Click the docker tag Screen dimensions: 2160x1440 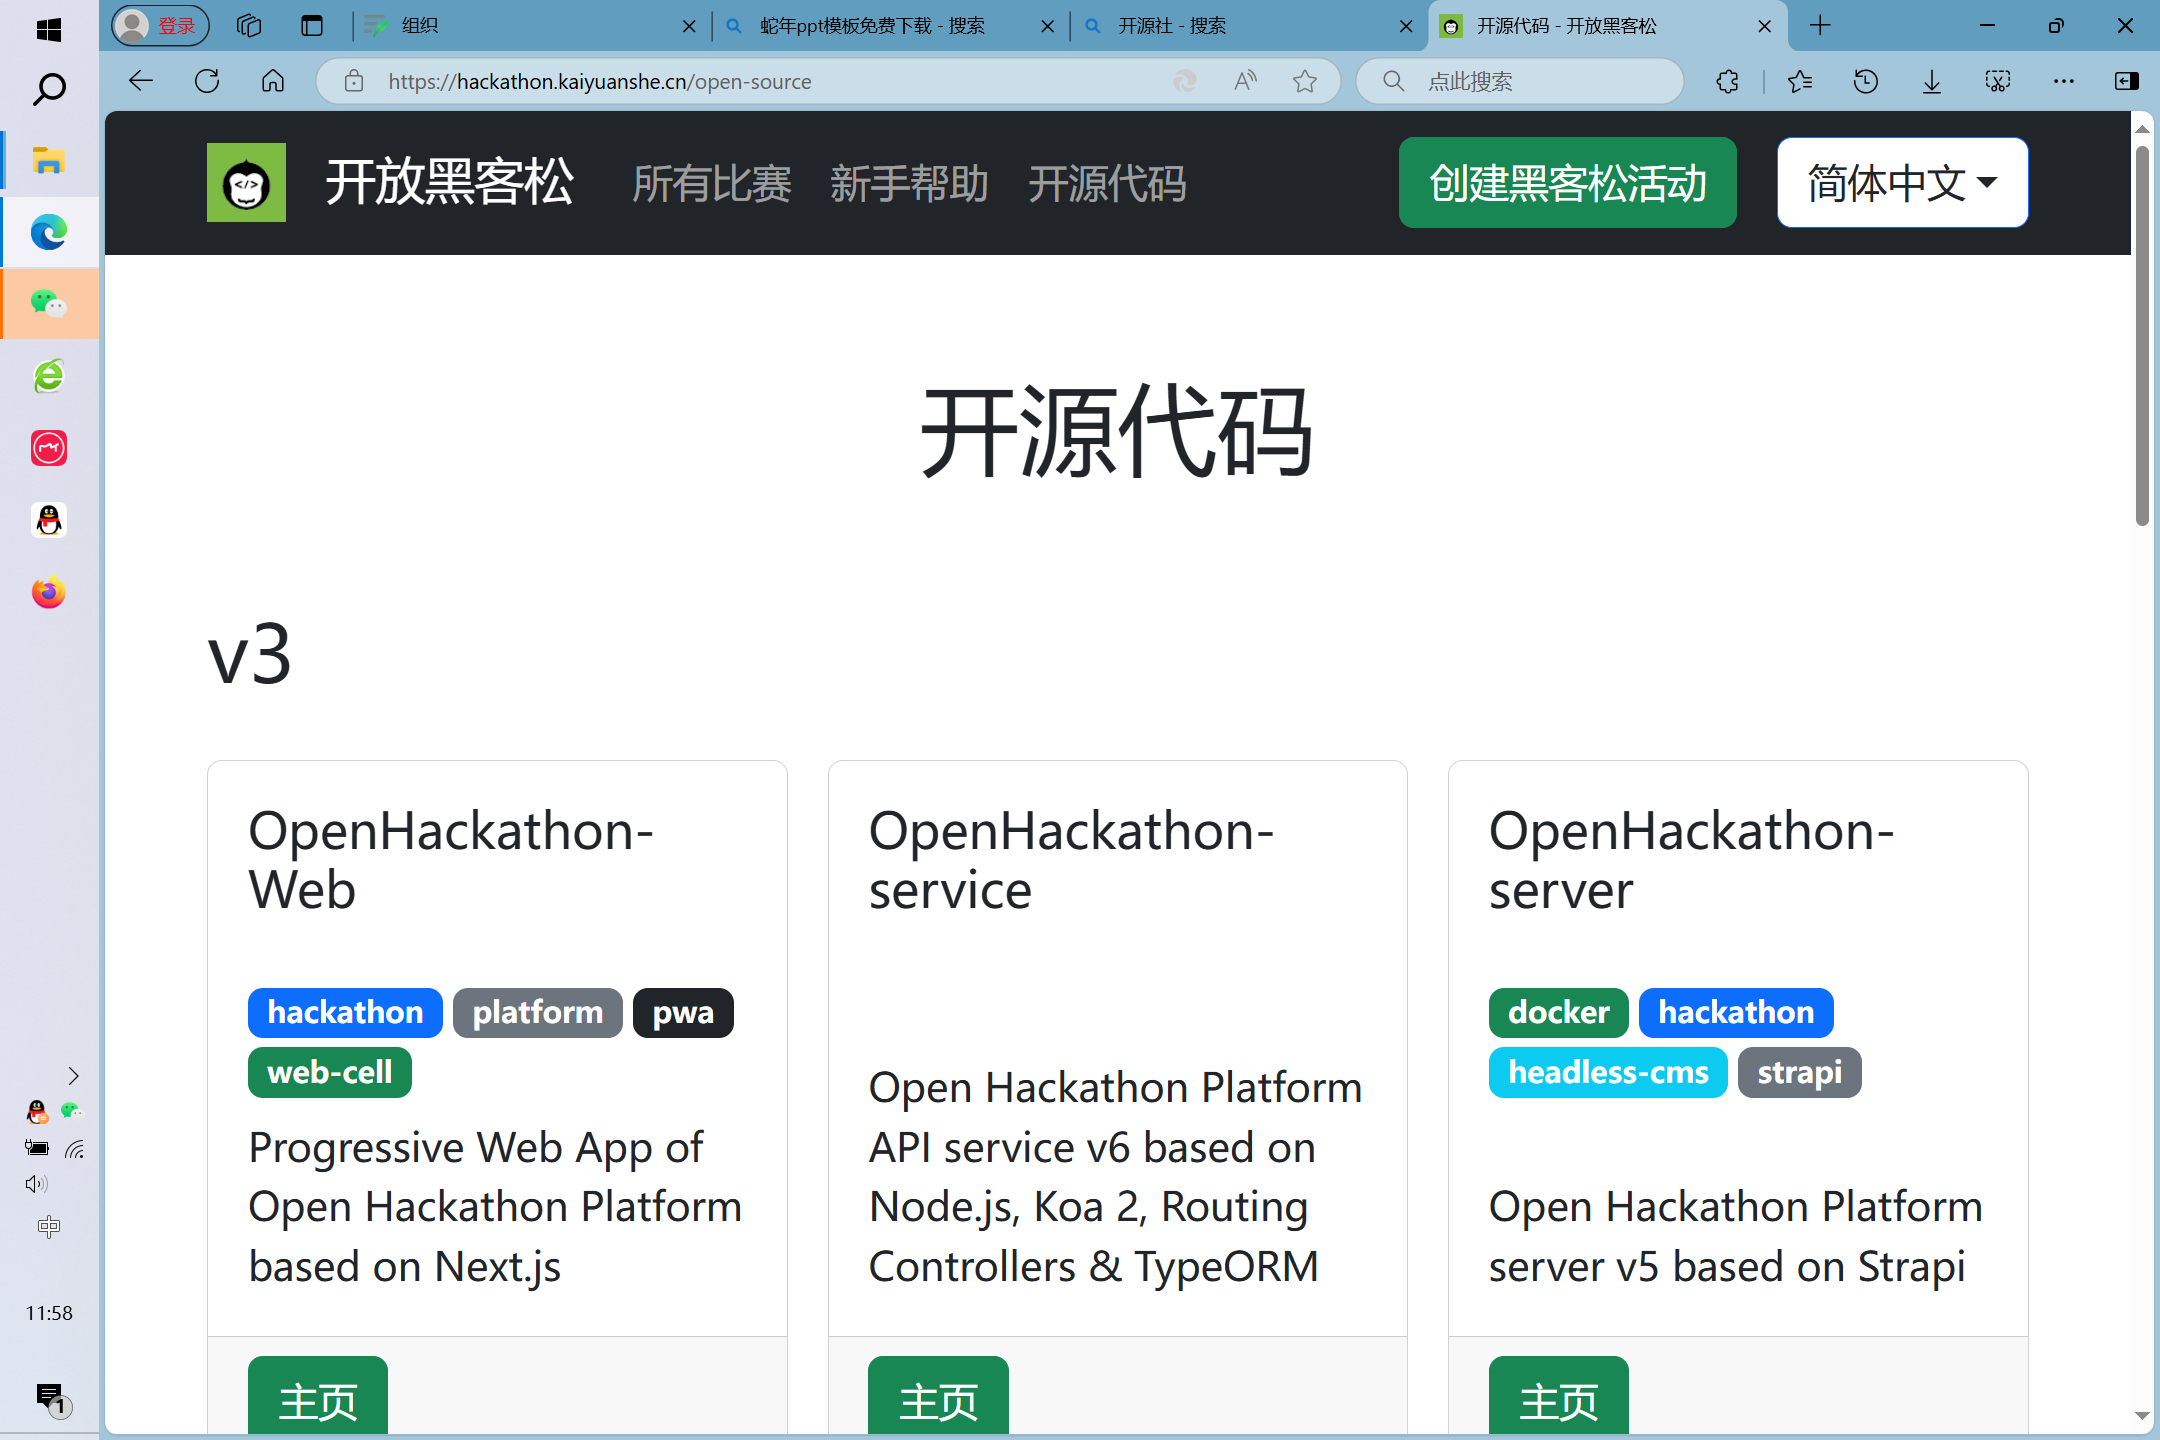[x=1559, y=1013]
